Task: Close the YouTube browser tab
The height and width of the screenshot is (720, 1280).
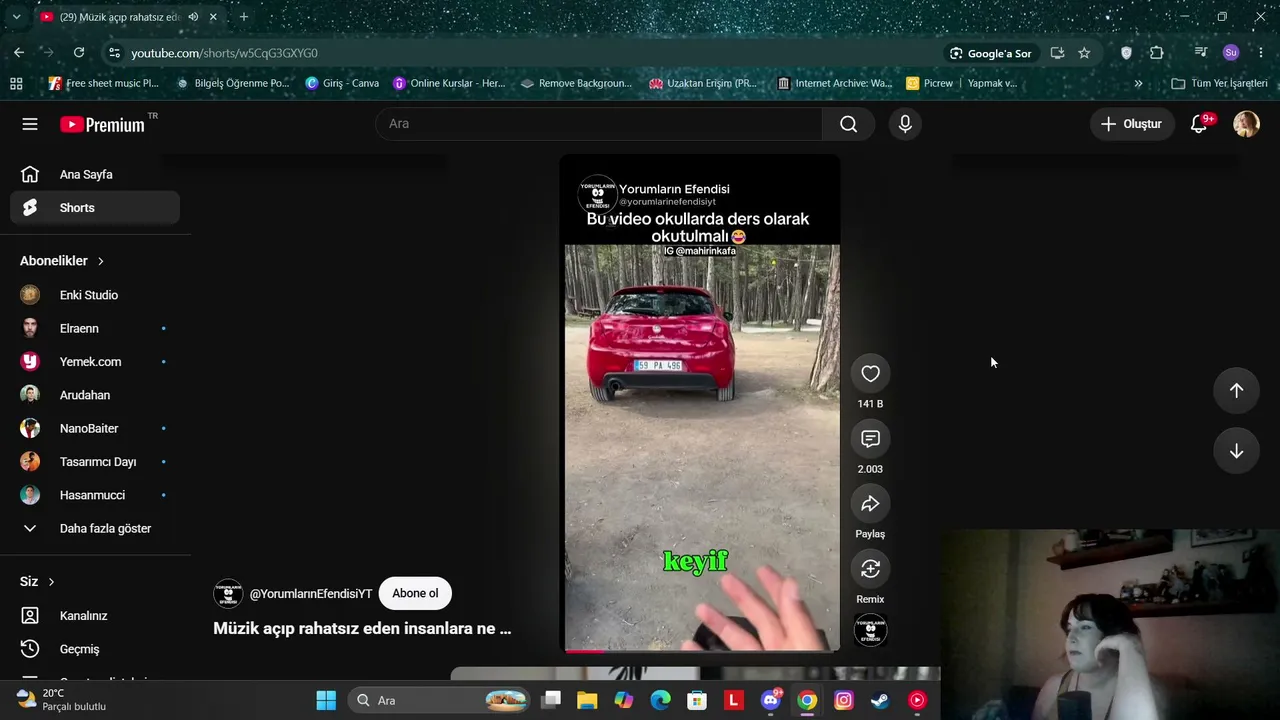Action: pyautogui.click(x=213, y=17)
